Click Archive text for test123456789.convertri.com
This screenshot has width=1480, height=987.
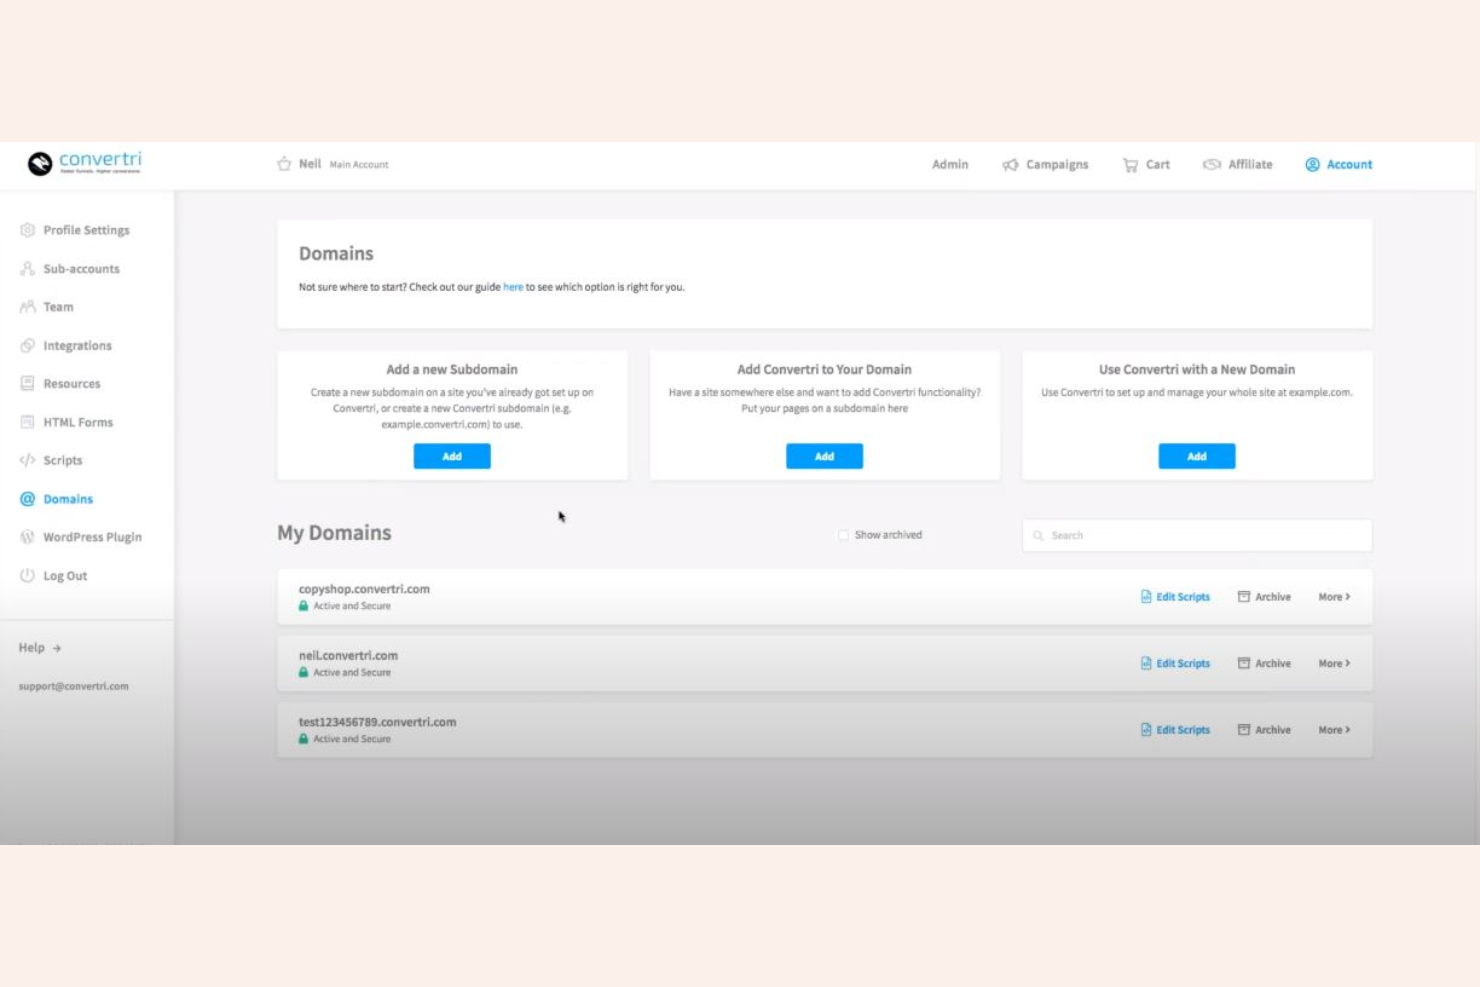click(x=1273, y=730)
